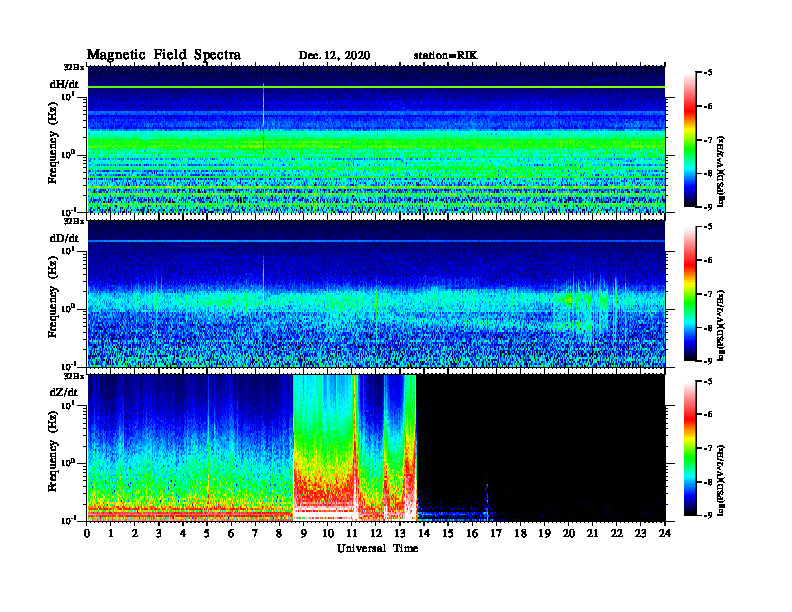This screenshot has width=792, height=612.
Task: Click the '-7' tick on dZ/dt color bar
Action: 708,448
